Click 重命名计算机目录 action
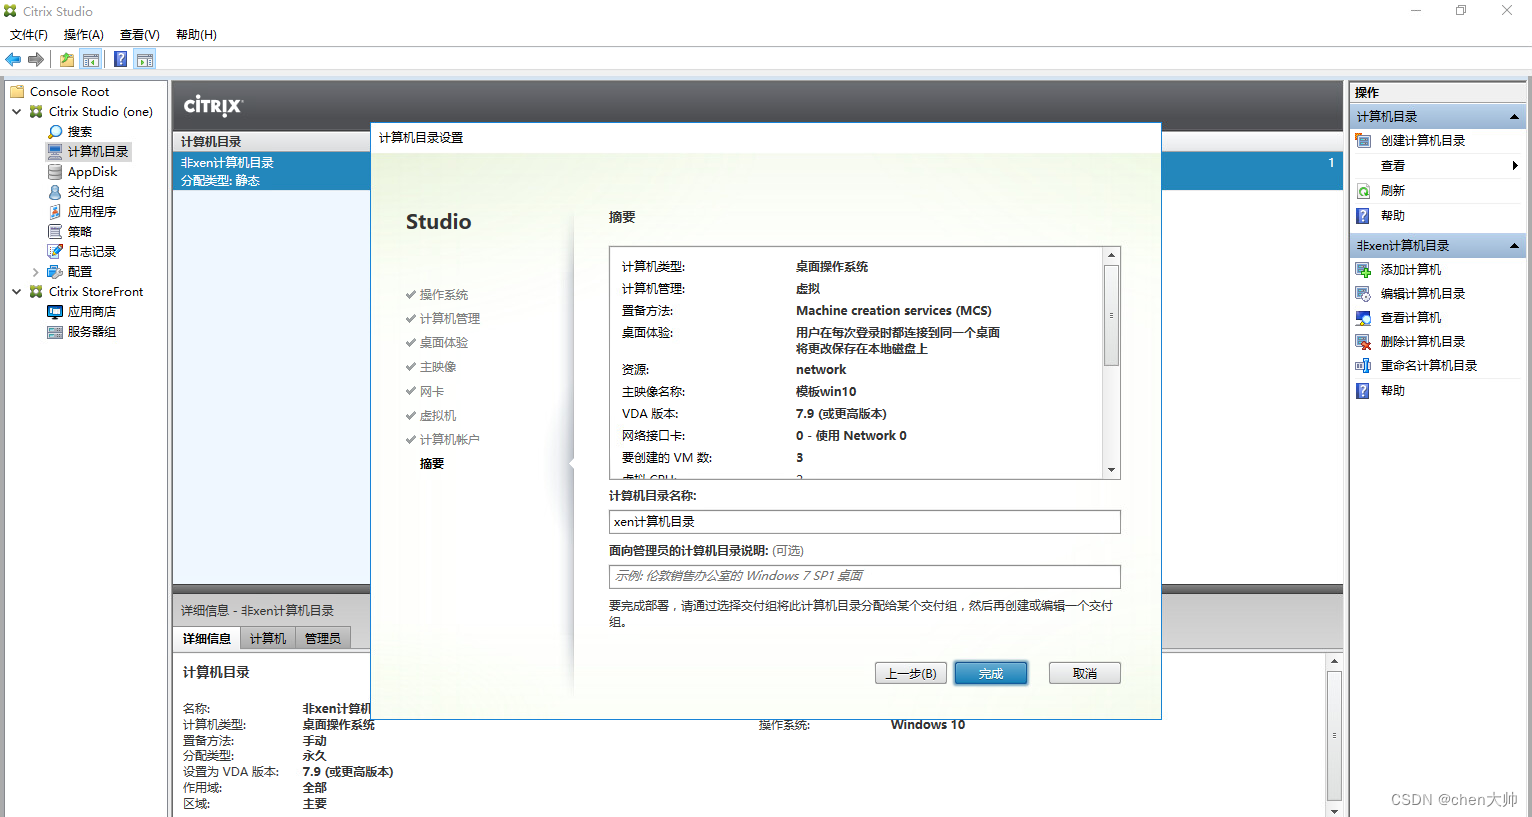 (1429, 366)
